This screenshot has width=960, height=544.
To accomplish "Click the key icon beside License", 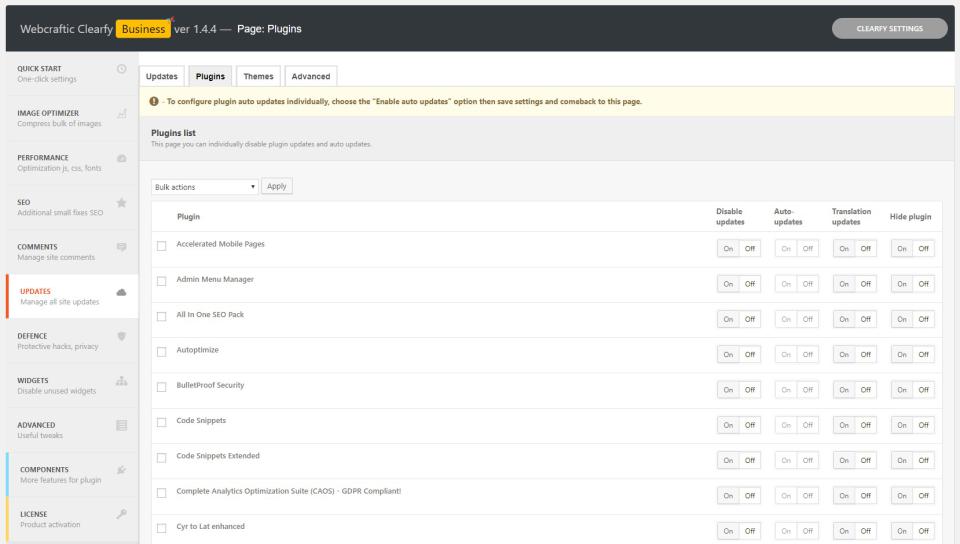I will point(121,514).
